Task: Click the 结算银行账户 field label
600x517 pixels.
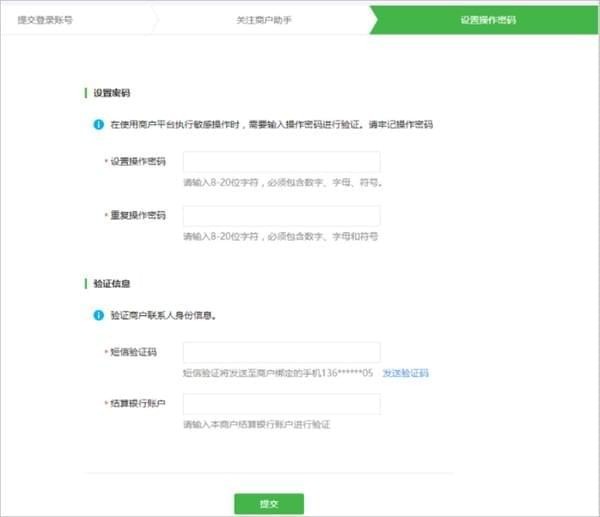Action: pos(138,404)
